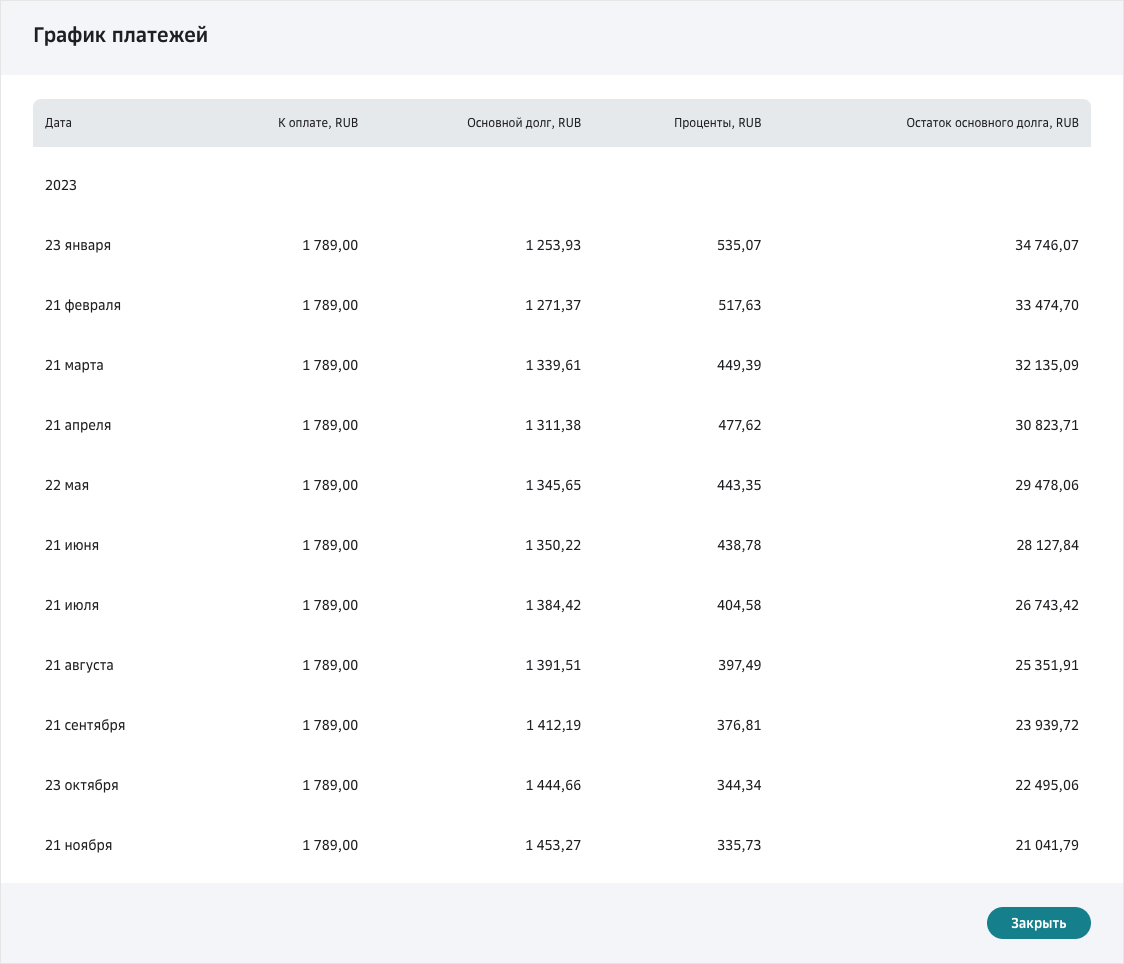The image size is (1124, 964).
Task: Click the Основной долг, RUB header
Action: 523,123
